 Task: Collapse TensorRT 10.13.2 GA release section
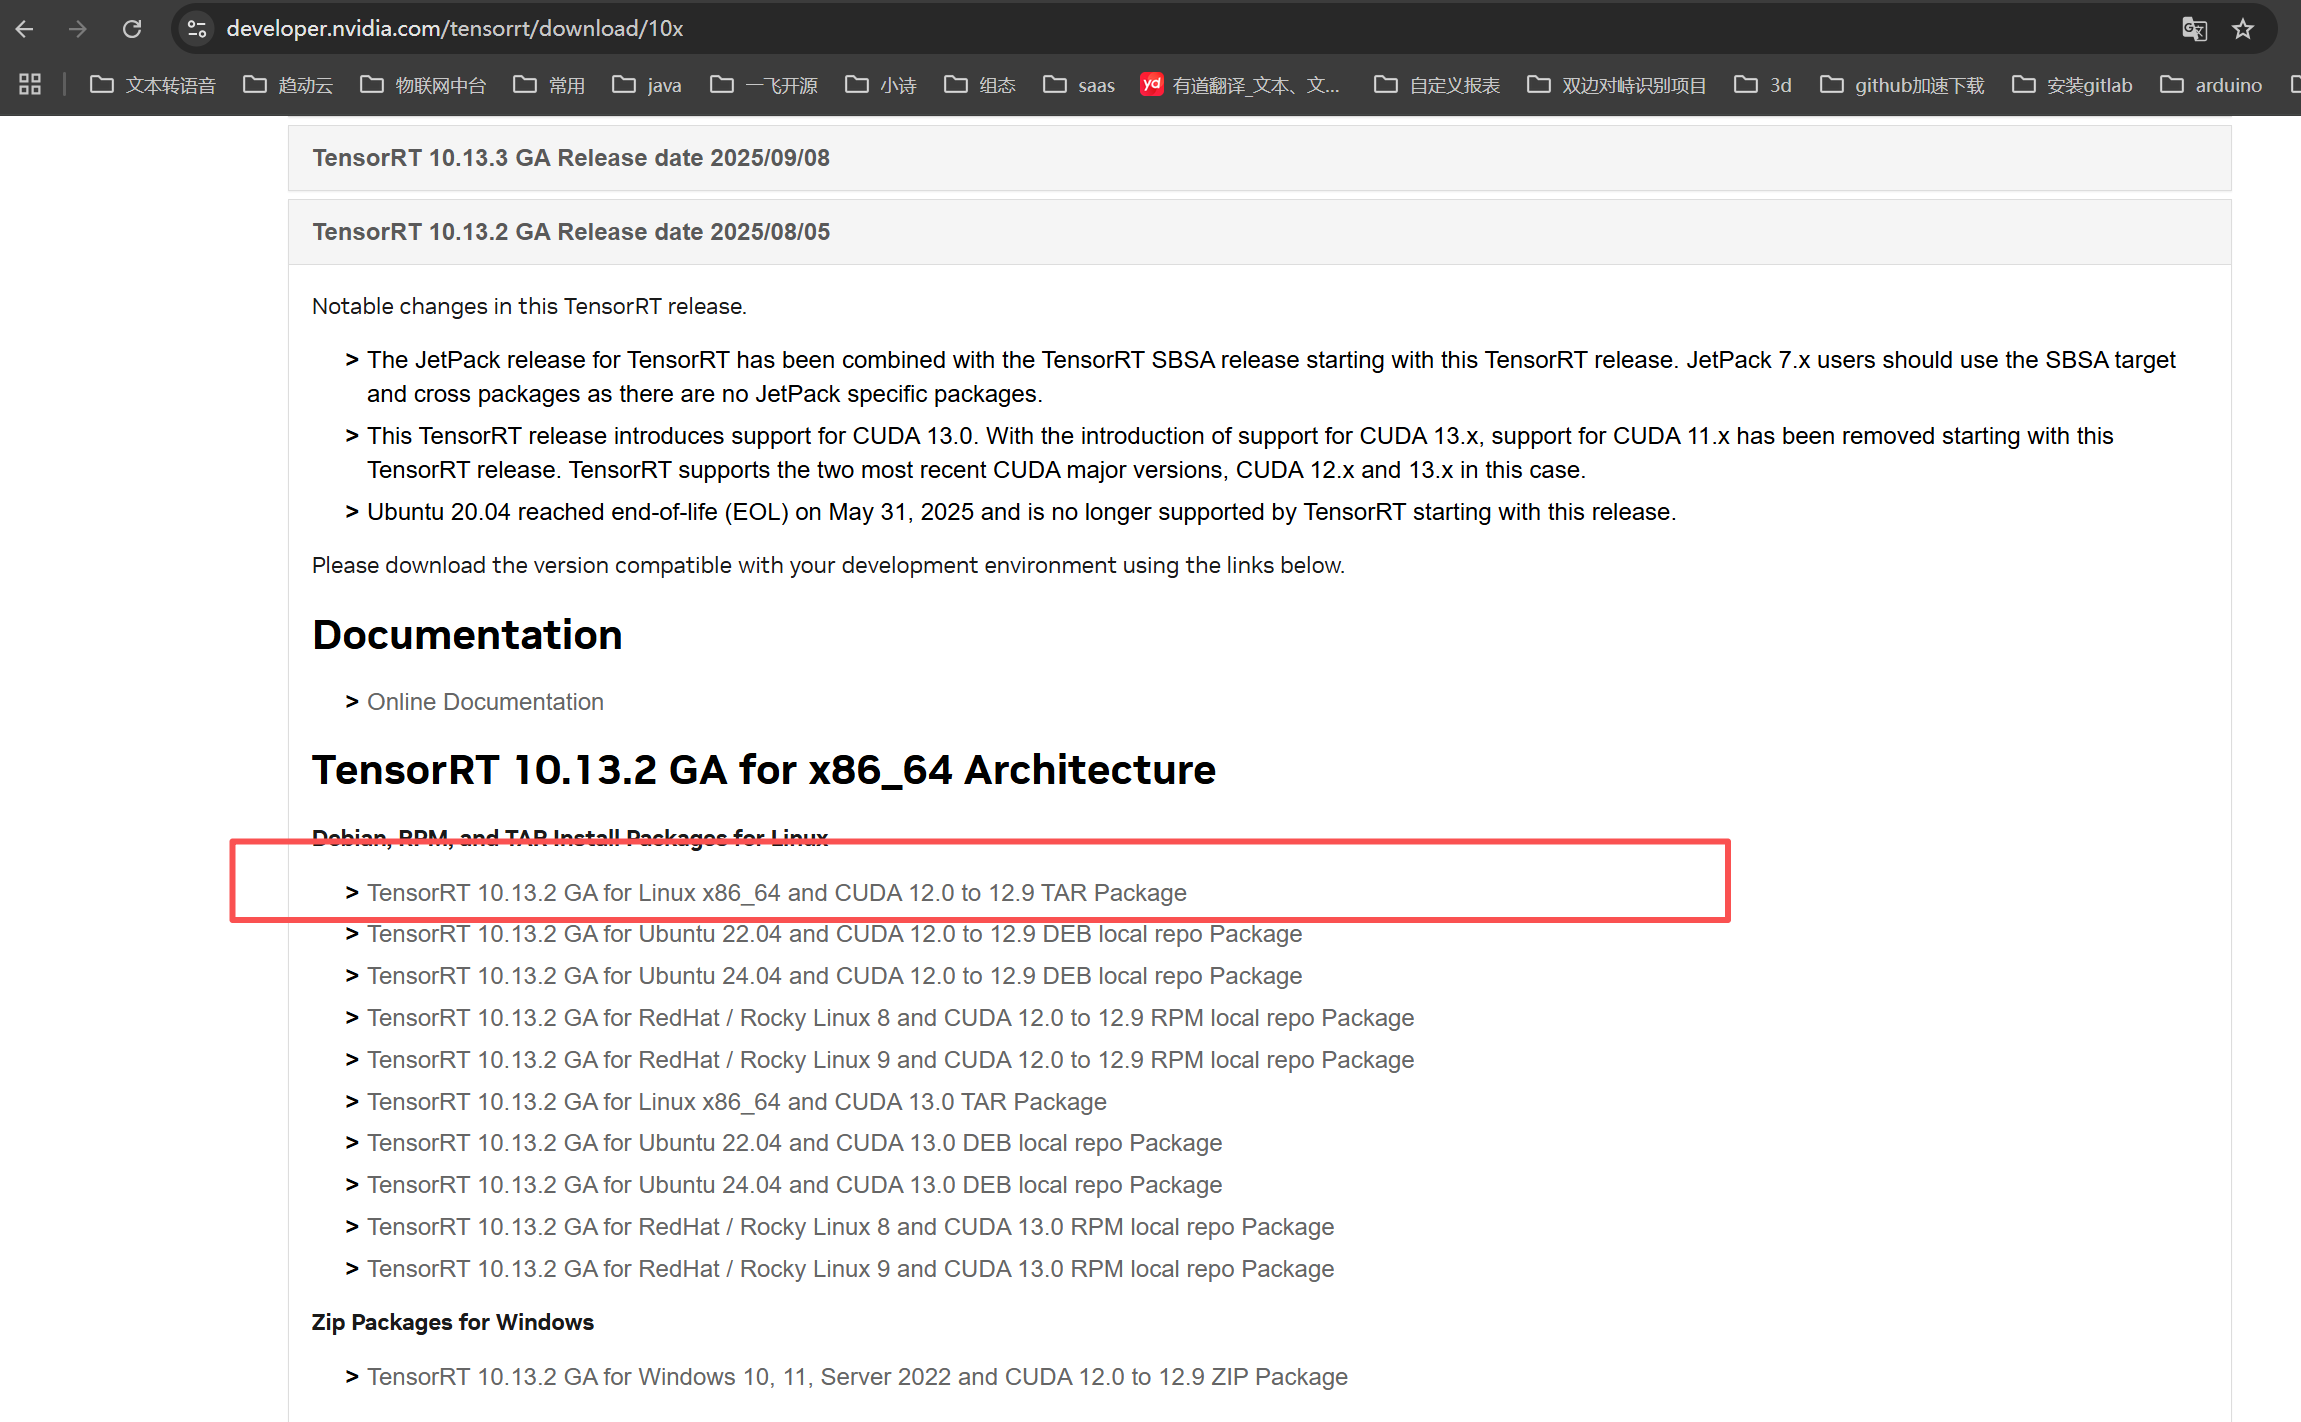pyautogui.click(x=571, y=232)
